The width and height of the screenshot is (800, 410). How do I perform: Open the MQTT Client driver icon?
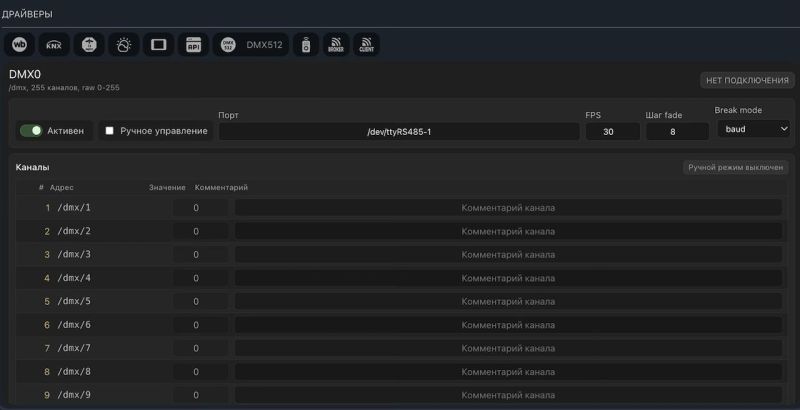pos(366,45)
